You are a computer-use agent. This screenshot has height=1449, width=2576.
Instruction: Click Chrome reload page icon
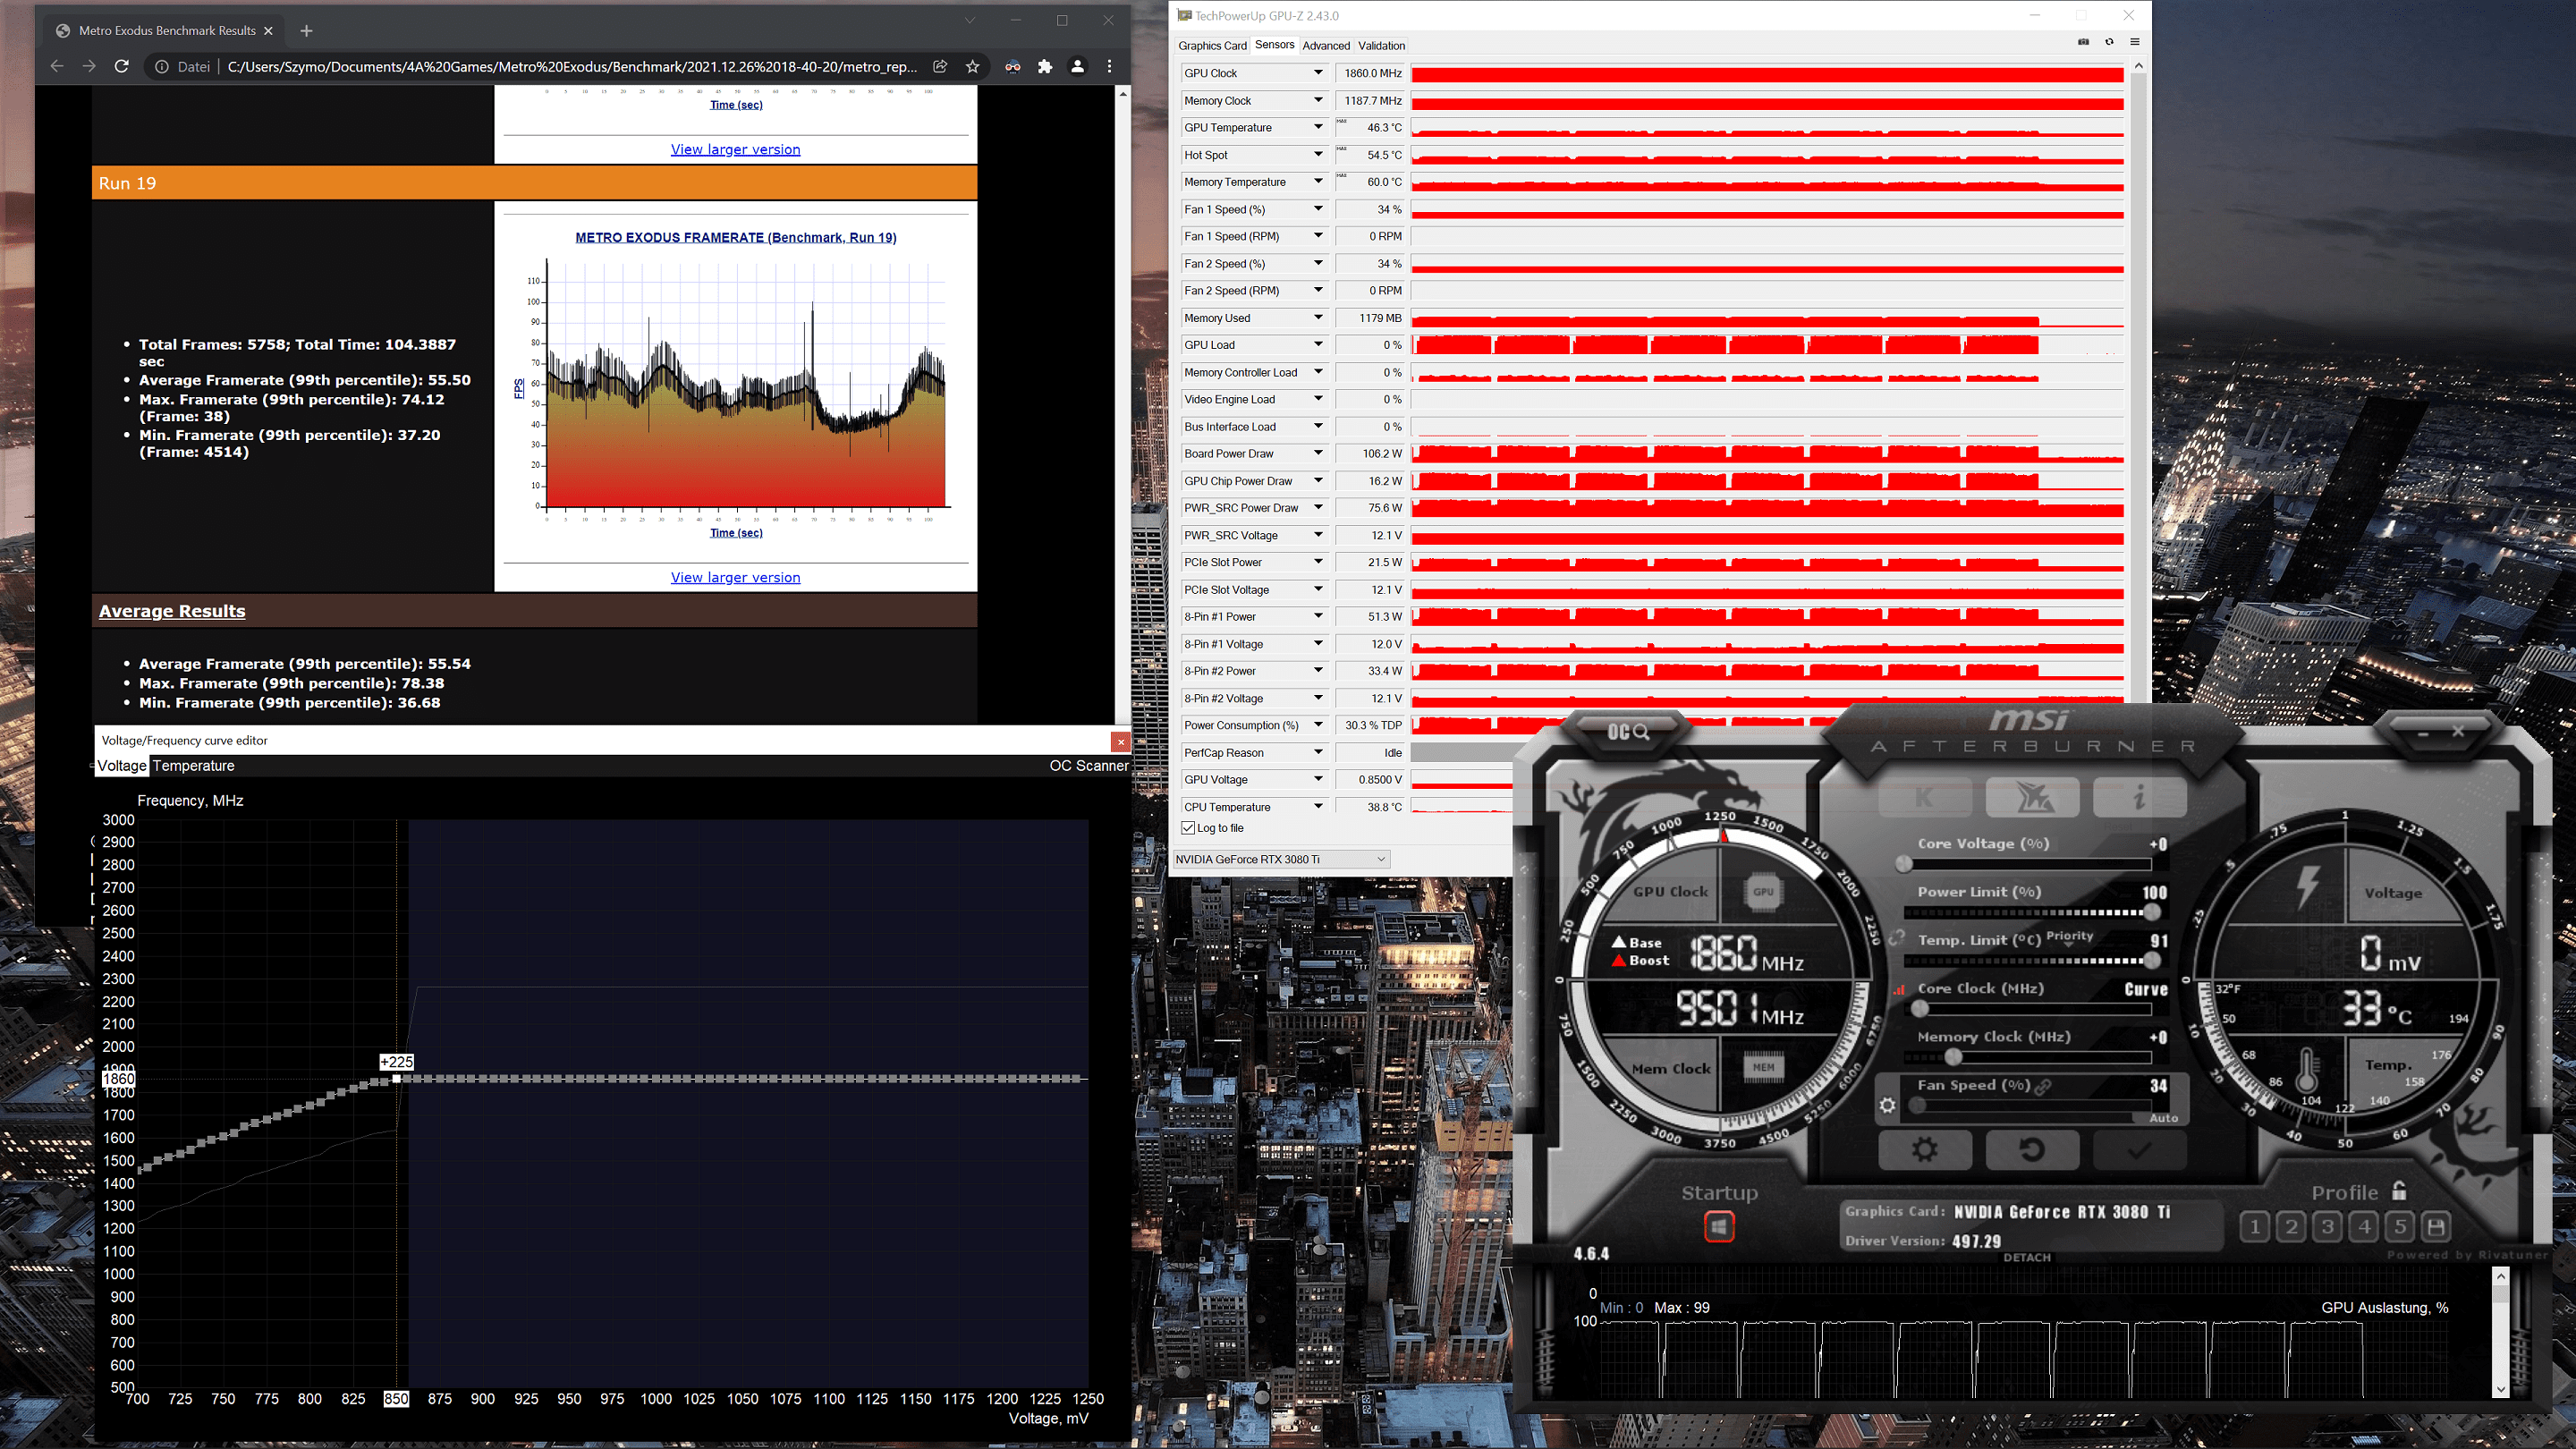(x=122, y=66)
